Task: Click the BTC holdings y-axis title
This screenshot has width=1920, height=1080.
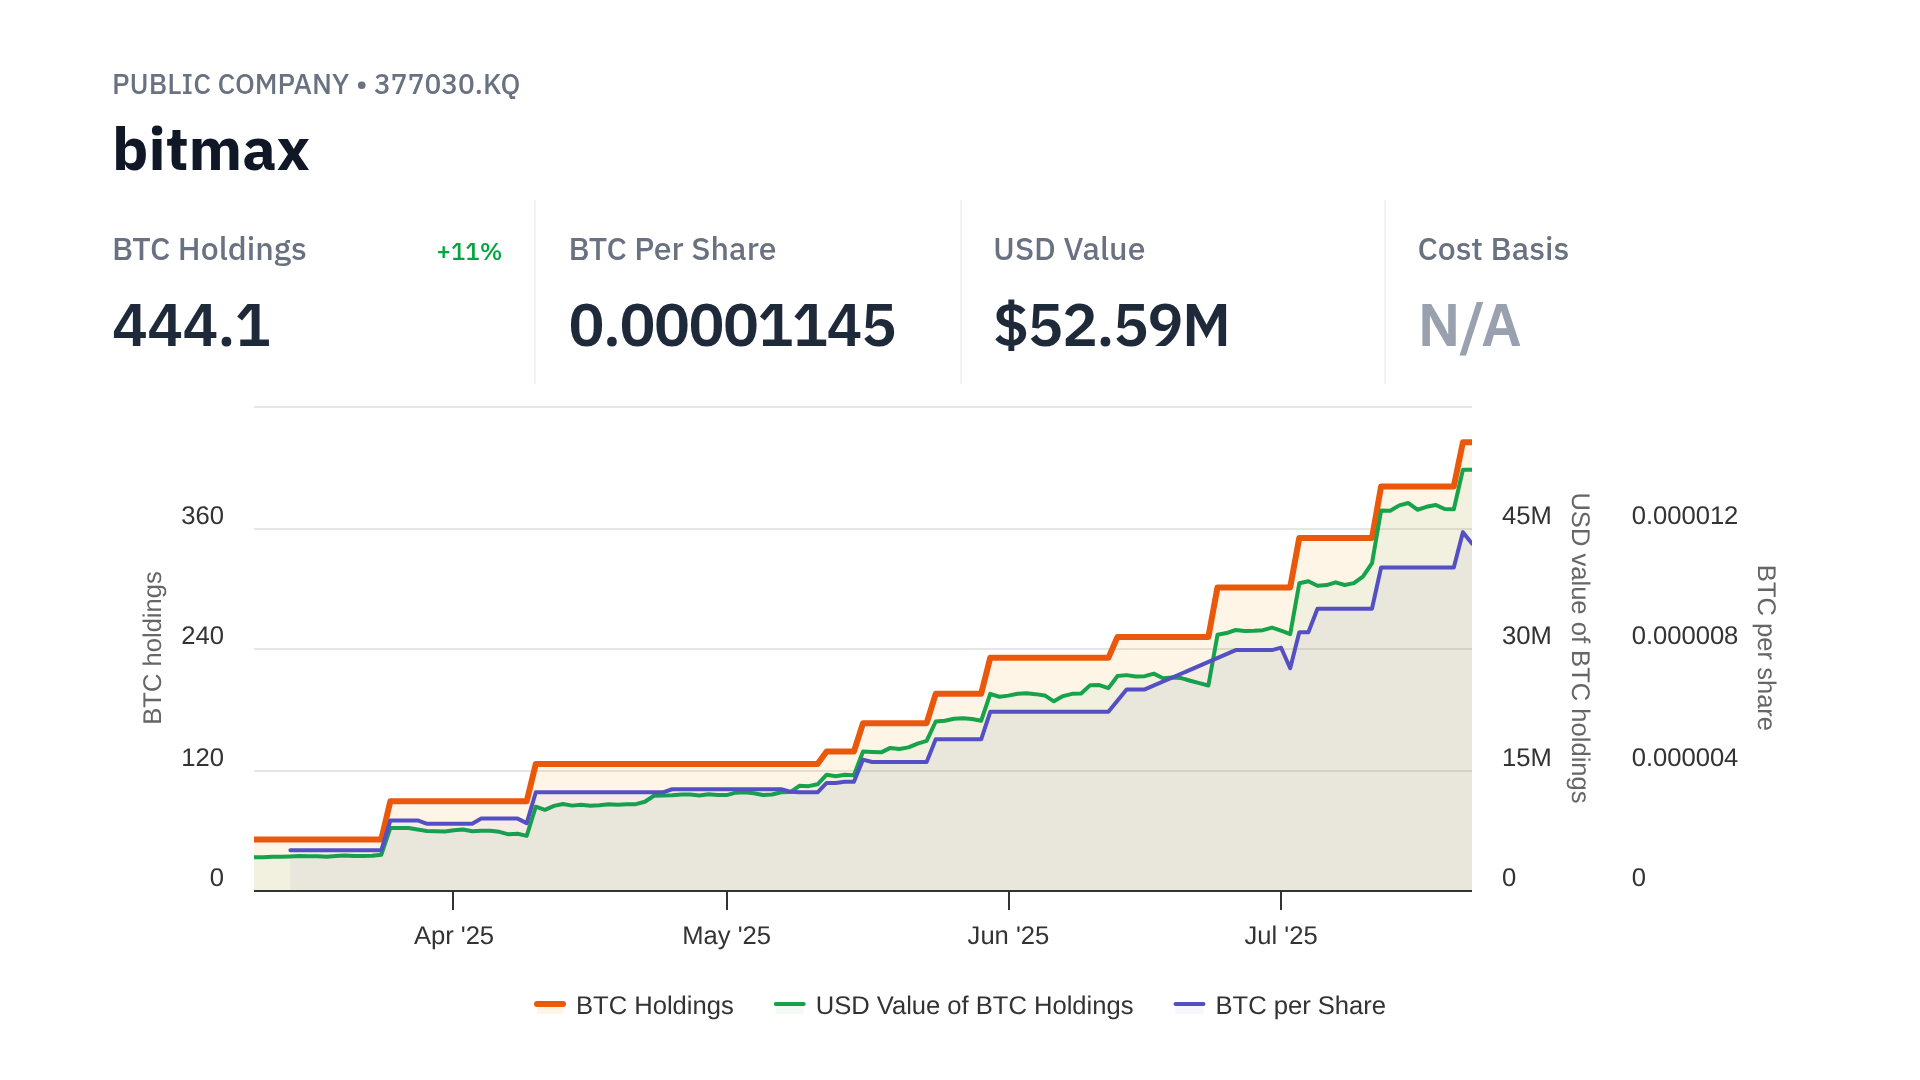Action: pos(152,647)
